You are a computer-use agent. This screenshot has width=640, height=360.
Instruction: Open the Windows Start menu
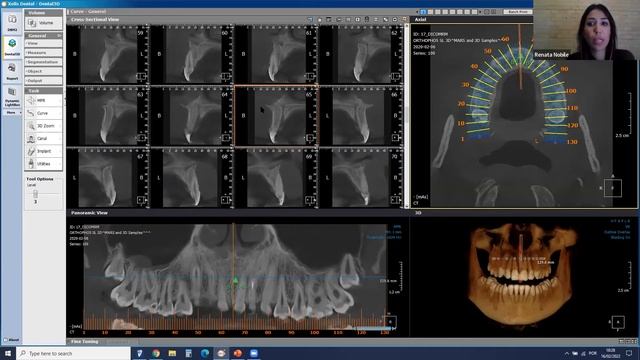click(x=8, y=353)
